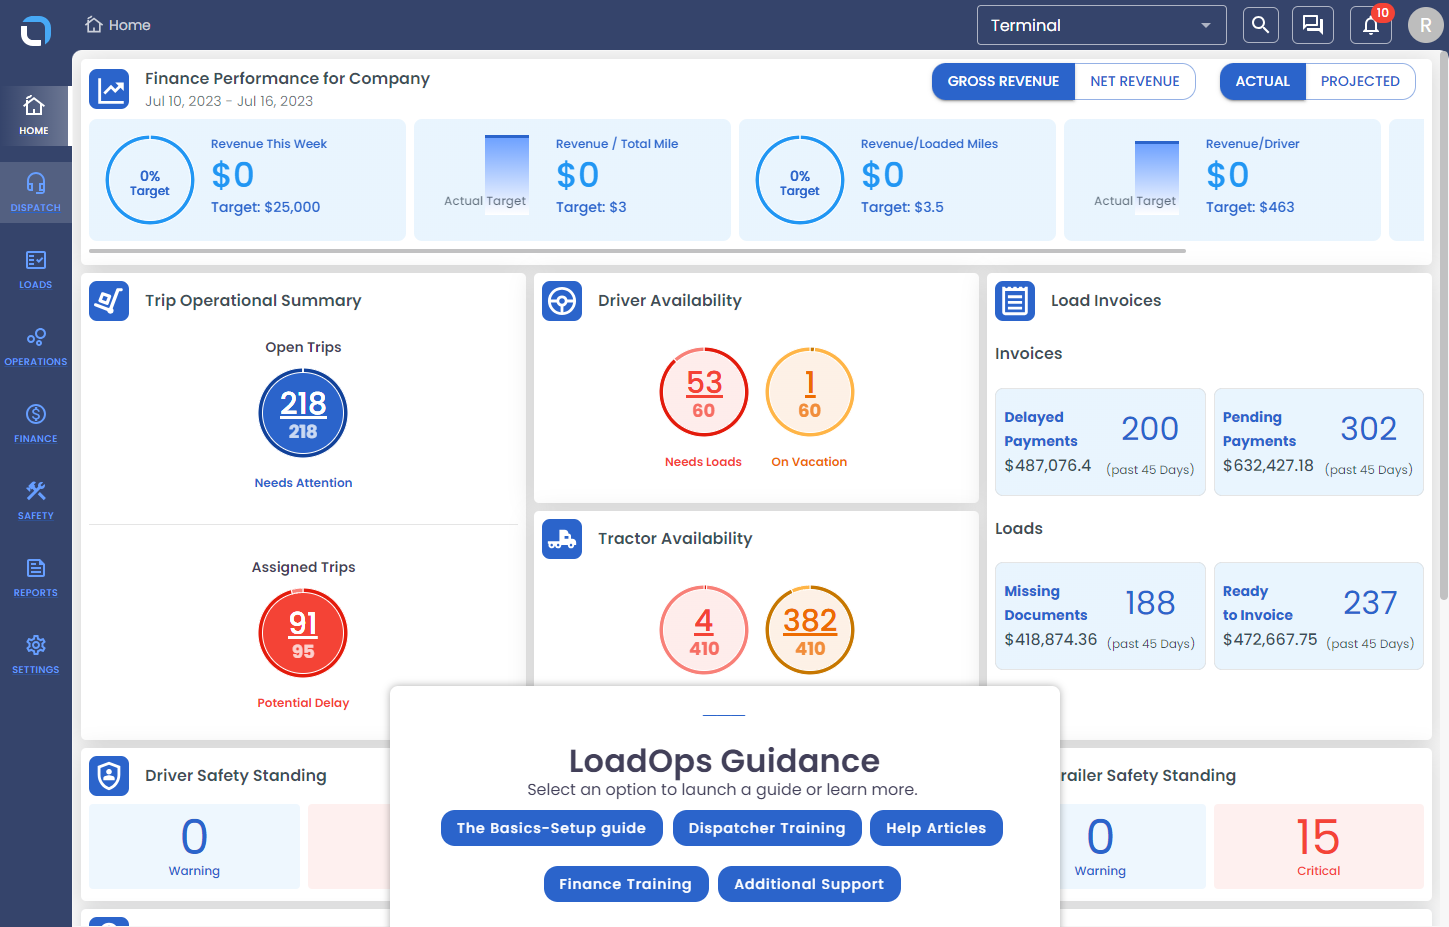The height and width of the screenshot is (927, 1449).
Task: Click the finance cards horizontal scrollbar
Action: click(x=637, y=251)
